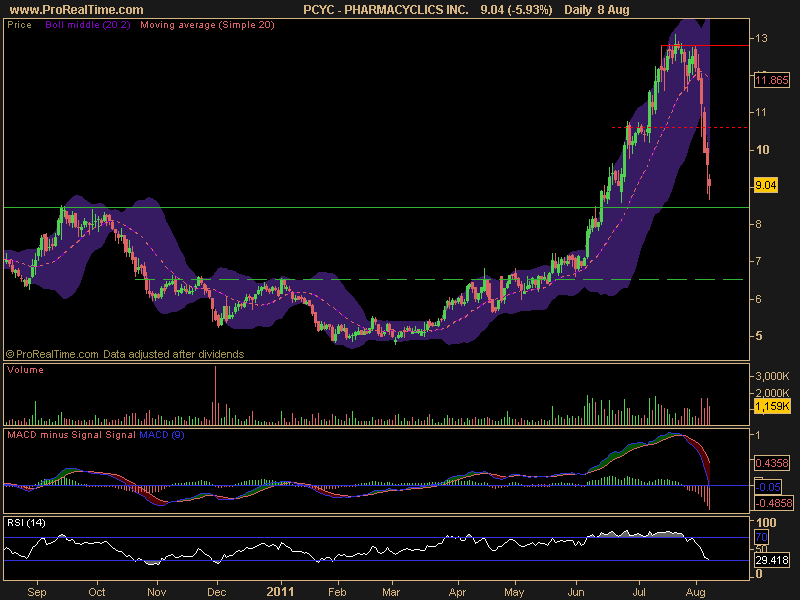Click the Nov label on time axis
Viewport: 800px width, 600px height.
click(157, 592)
